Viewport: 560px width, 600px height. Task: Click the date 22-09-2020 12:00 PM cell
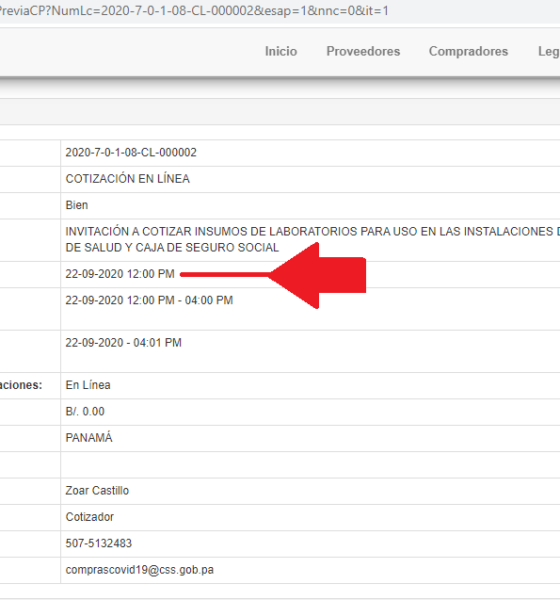click(x=120, y=274)
